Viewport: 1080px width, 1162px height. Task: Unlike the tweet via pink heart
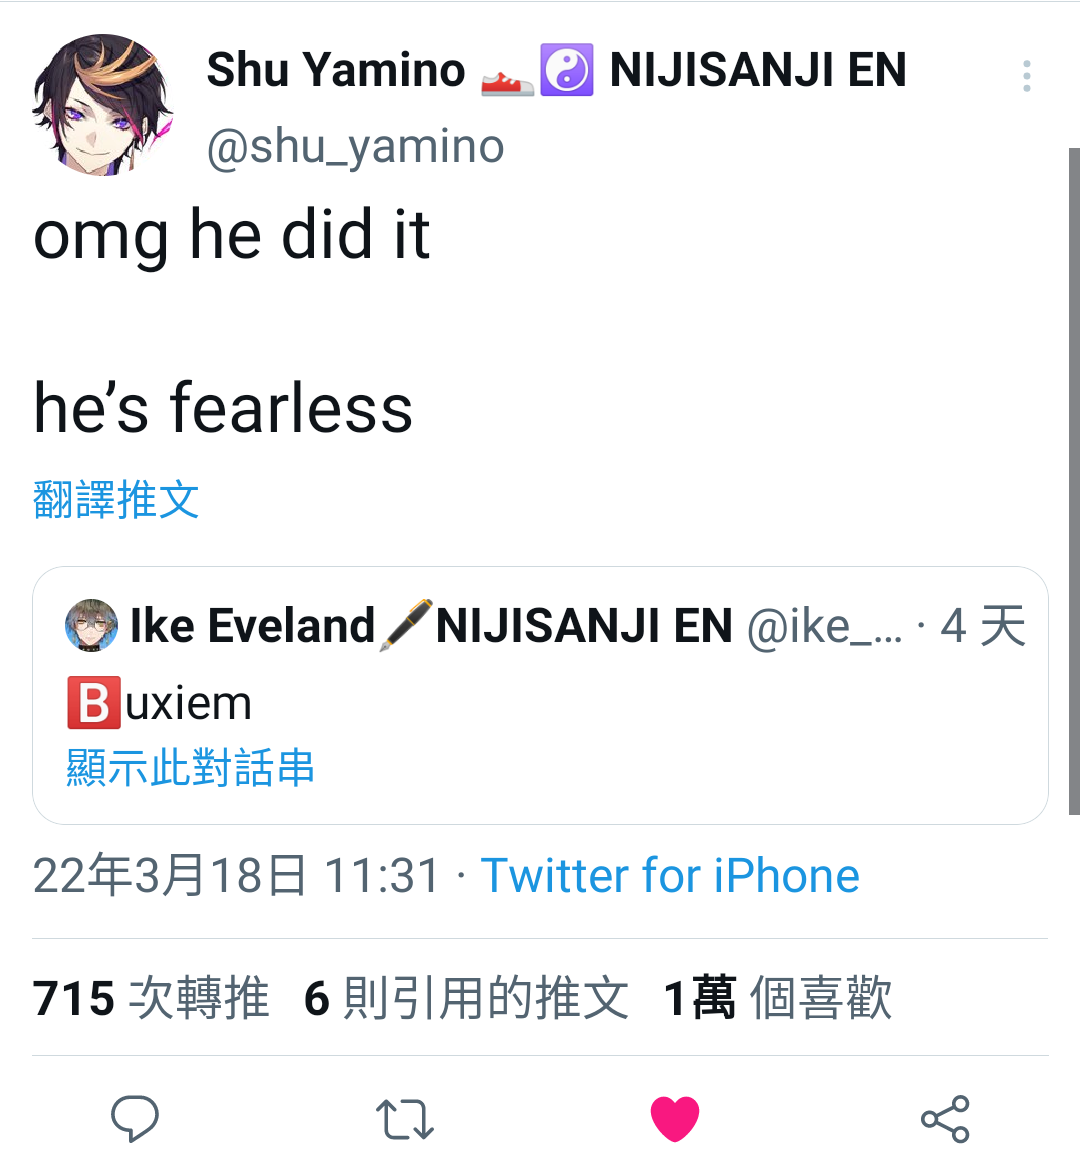click(675, 1118)
